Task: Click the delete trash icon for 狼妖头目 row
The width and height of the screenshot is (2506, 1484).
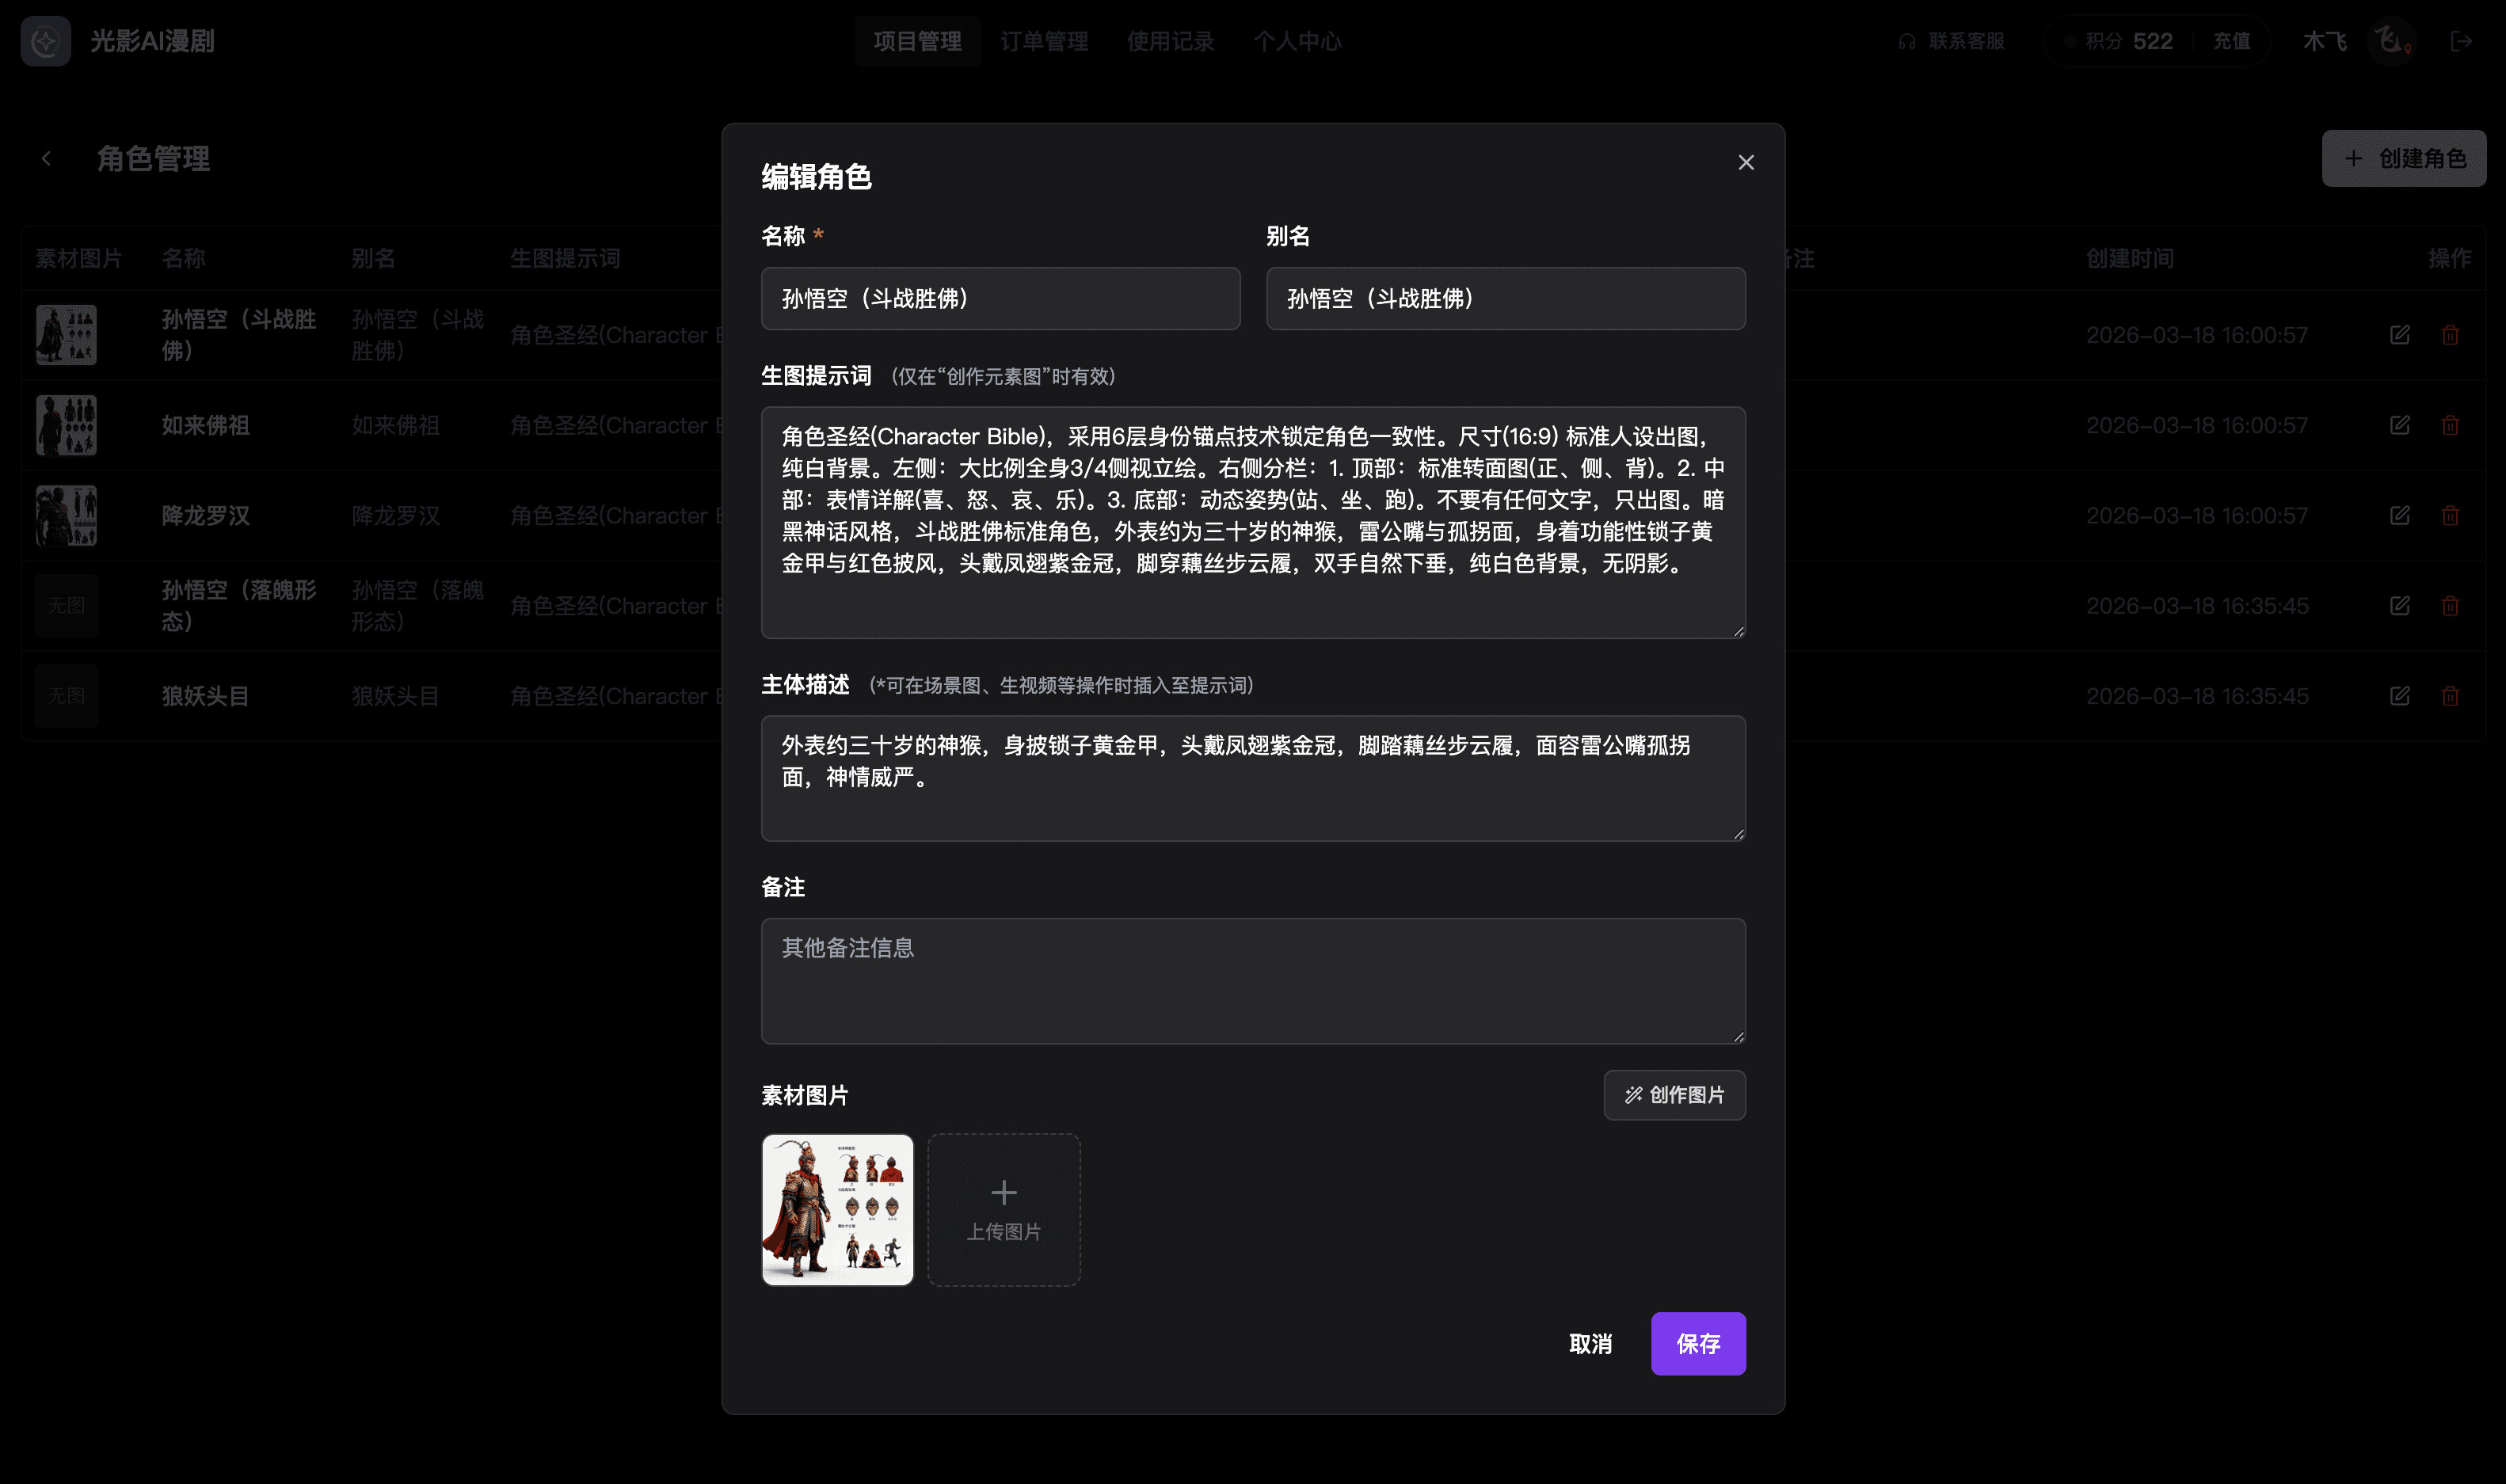Action: pos(2450,696)
